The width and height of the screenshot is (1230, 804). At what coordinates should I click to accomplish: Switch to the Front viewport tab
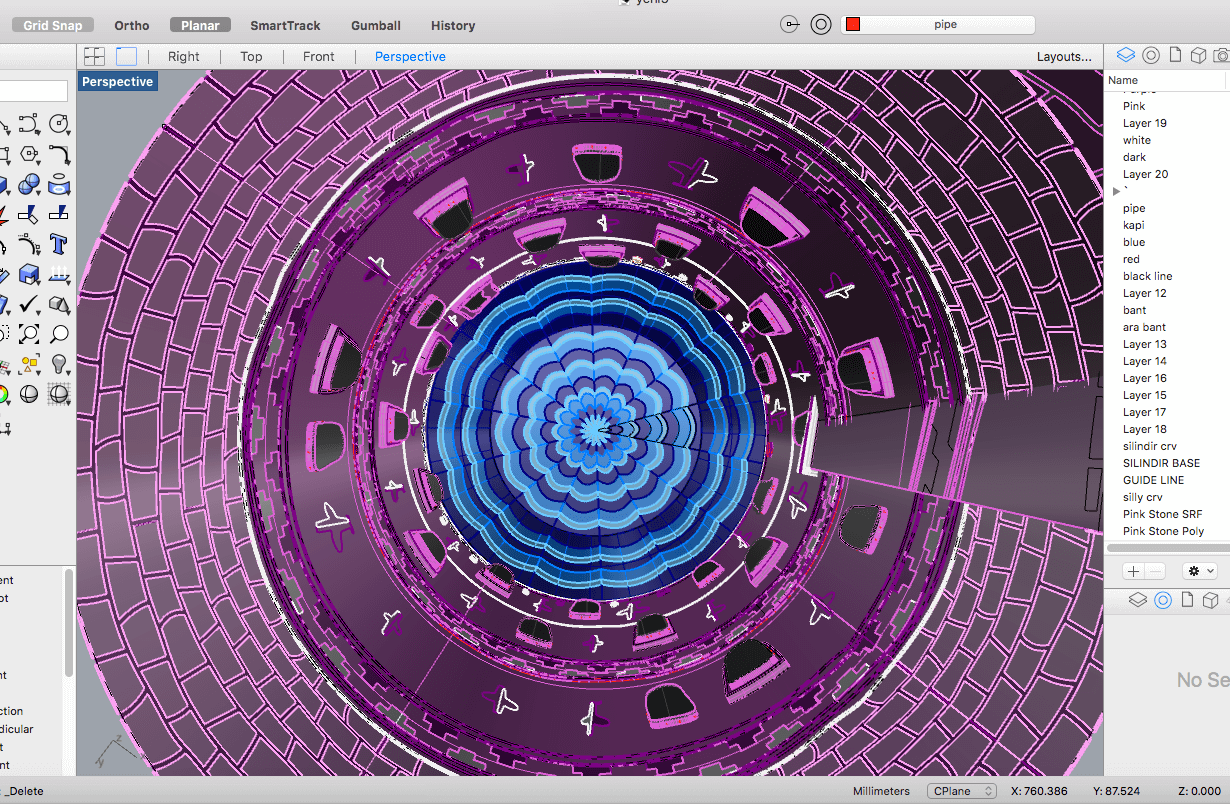(x=319, y=56)
